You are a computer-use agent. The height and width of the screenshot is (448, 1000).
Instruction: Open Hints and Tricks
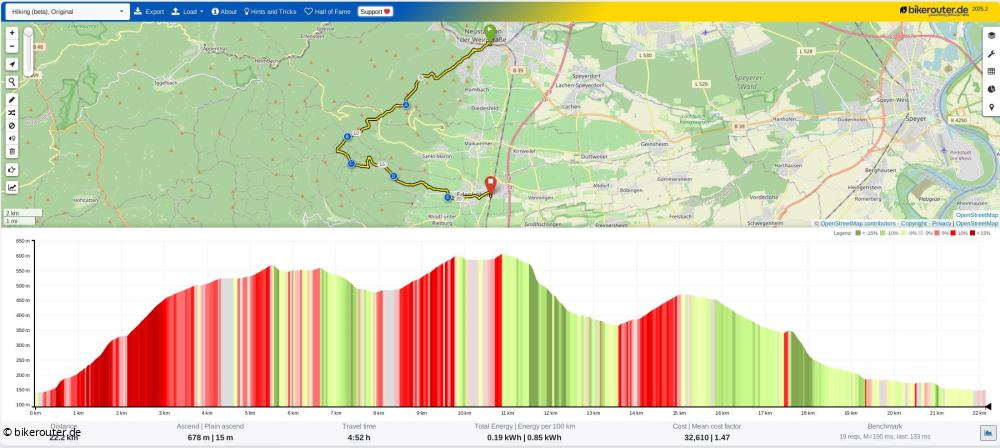(270, 11)
